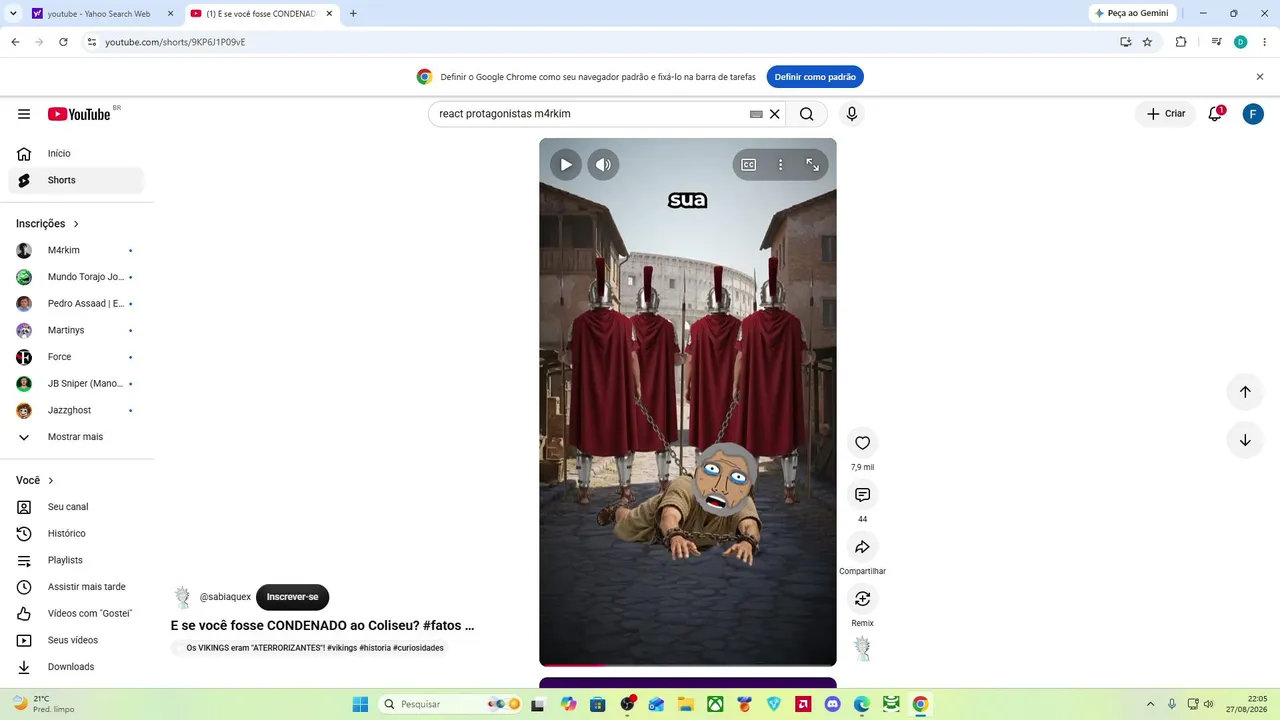Go to the previous Short with up arrow
The height and width of the screenshot is (720, 1280).
(x=1245, y=392)
